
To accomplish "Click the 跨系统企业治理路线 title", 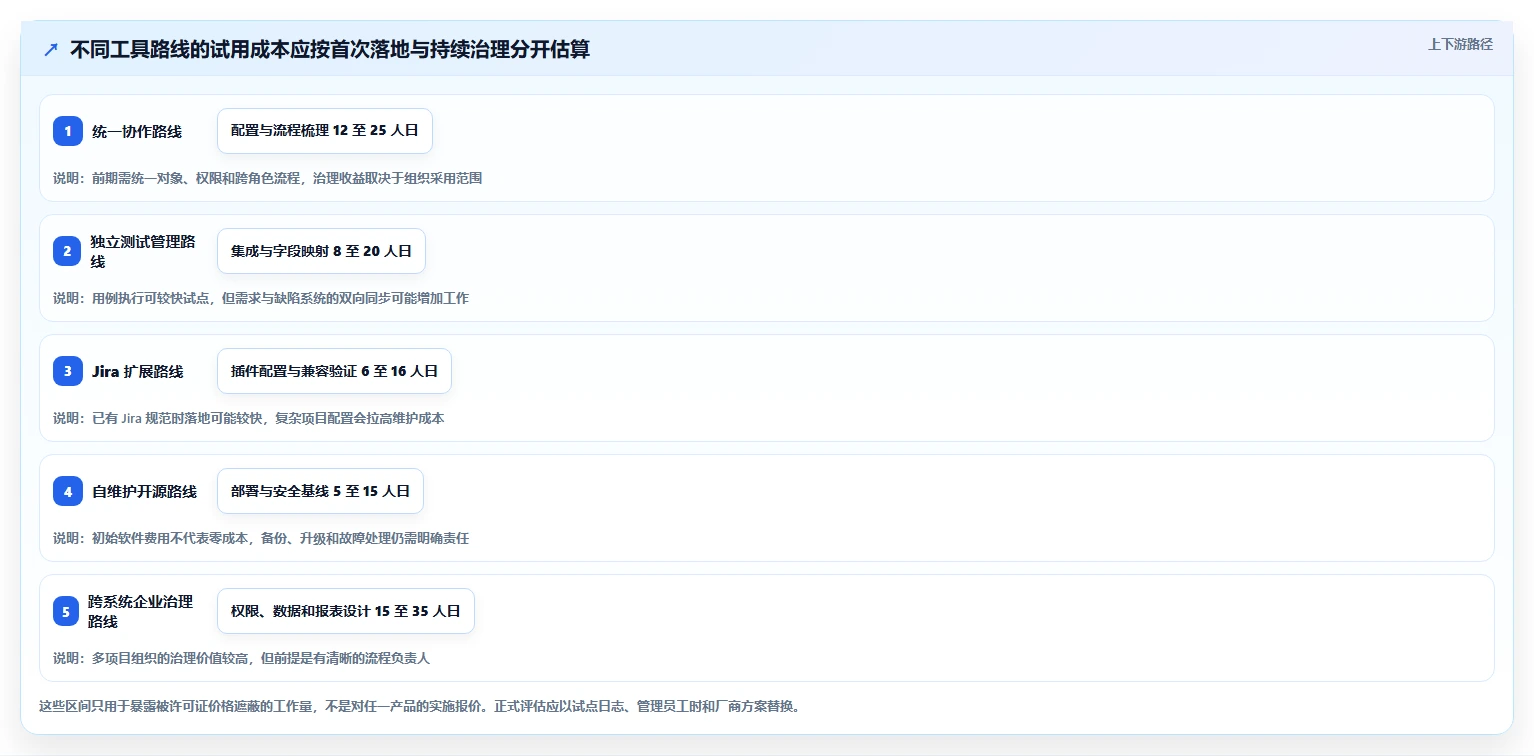I will point(141,611).
